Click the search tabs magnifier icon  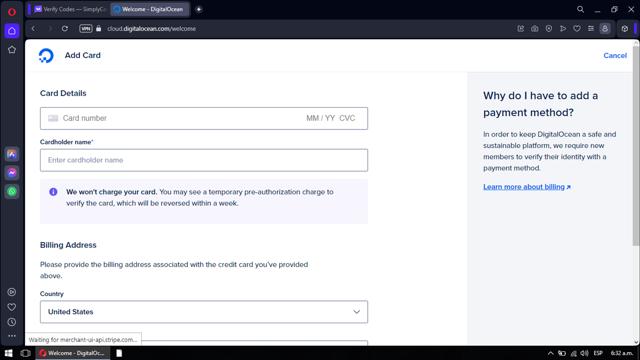[x=580, y=9]
